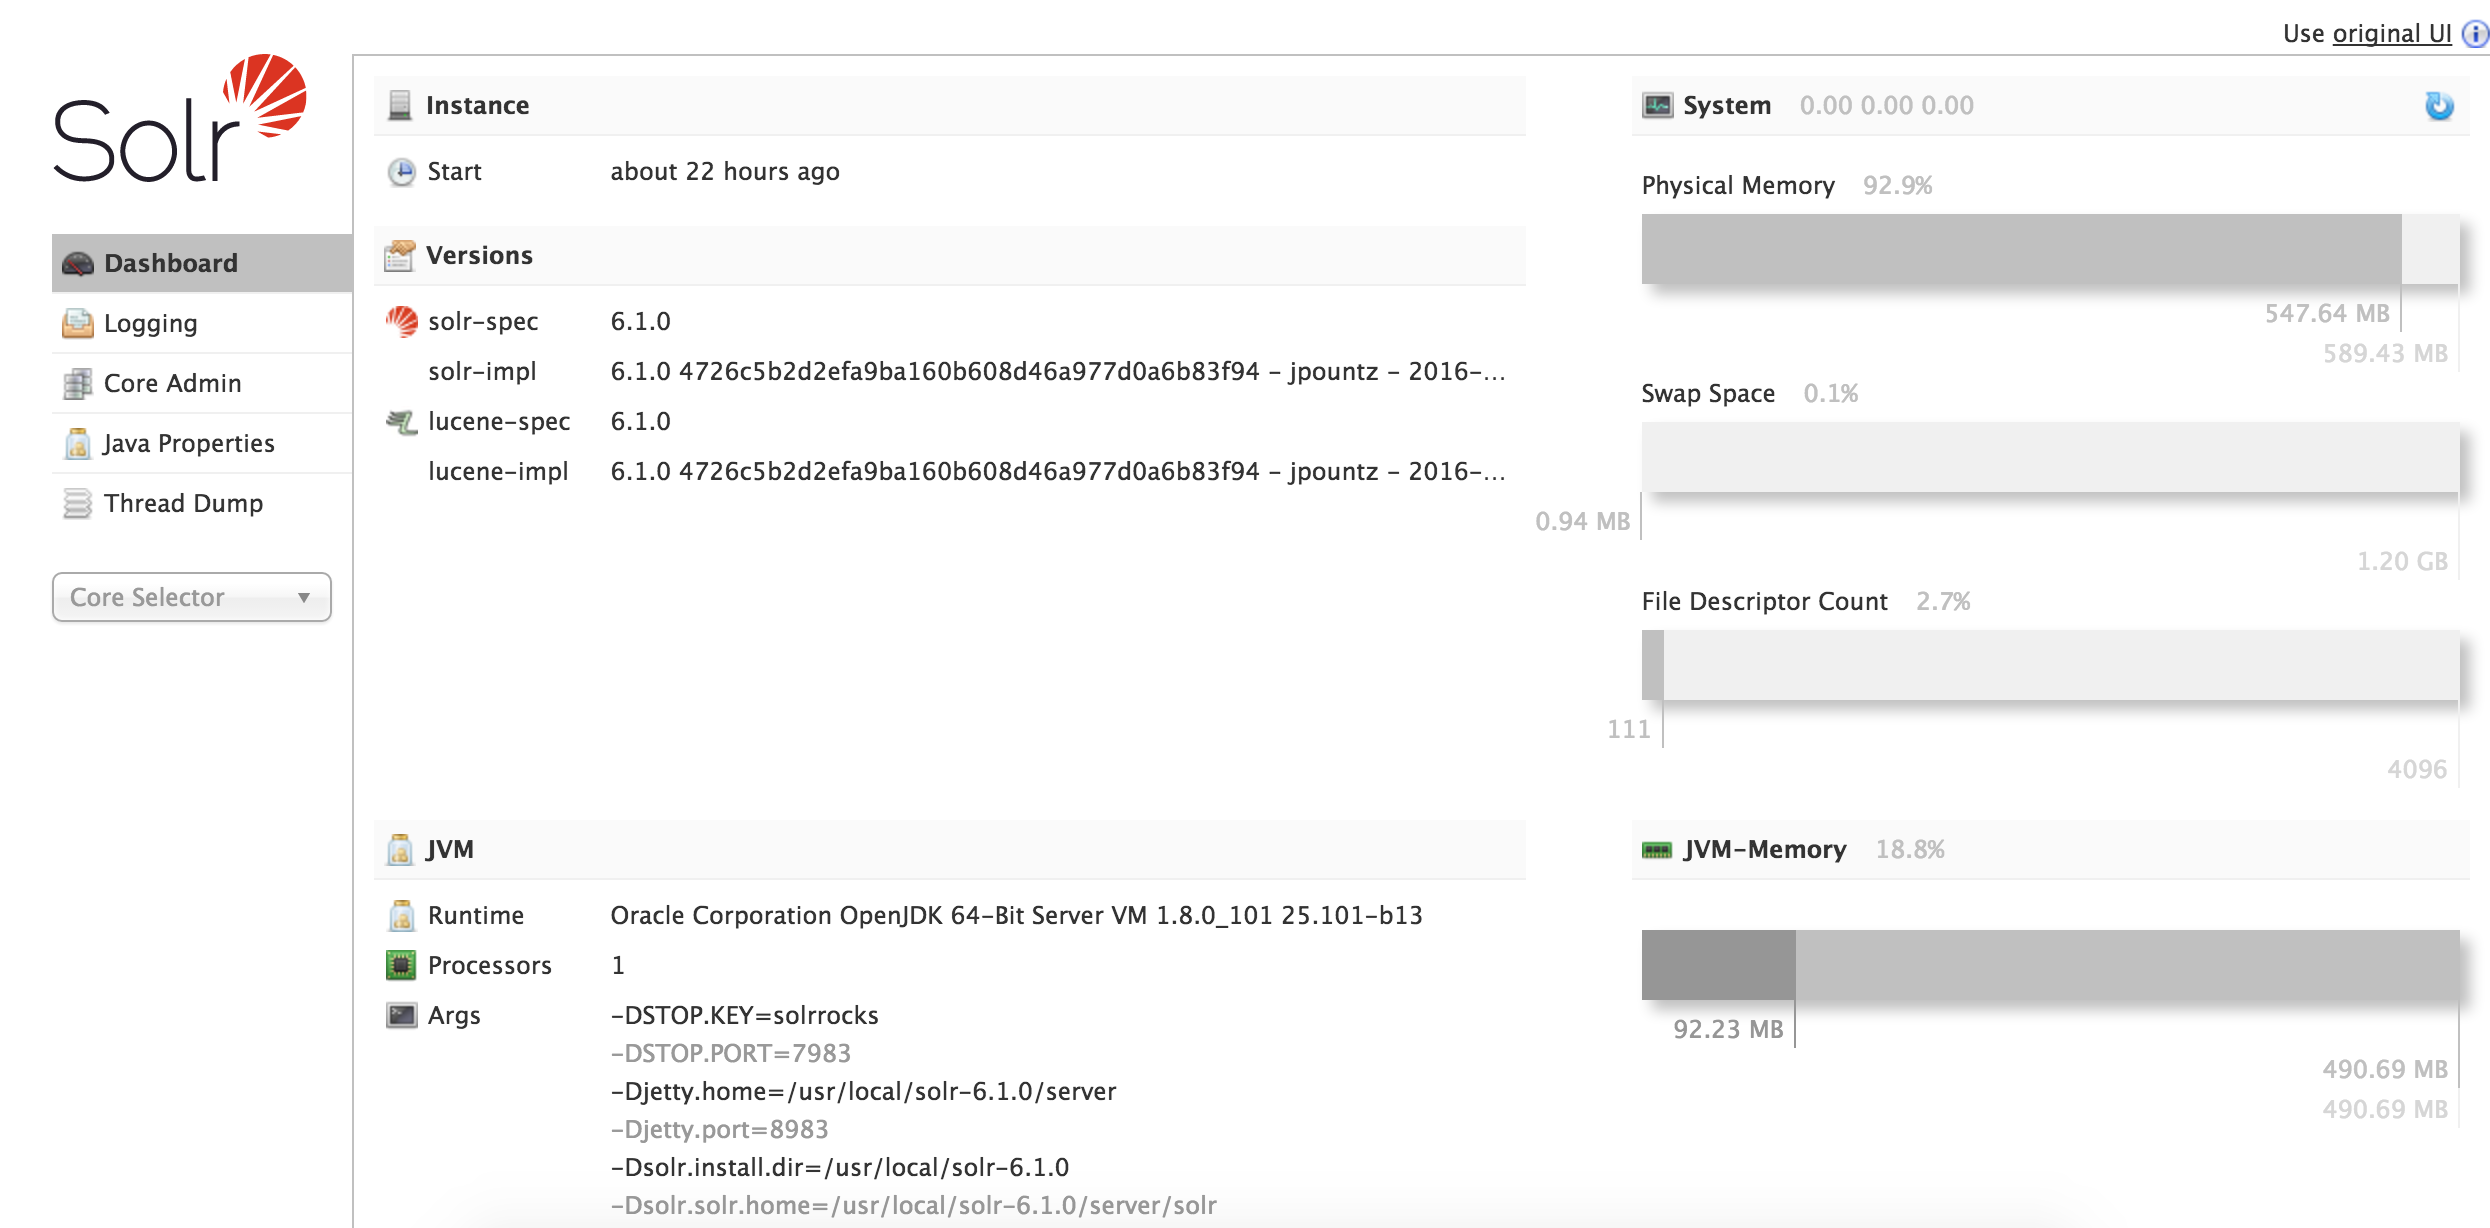The width and height of the screenshot is (2490, 1228).
Task: Click the -DSTOP.KEY=solrrocks argument
Action: click(745, 1015)
